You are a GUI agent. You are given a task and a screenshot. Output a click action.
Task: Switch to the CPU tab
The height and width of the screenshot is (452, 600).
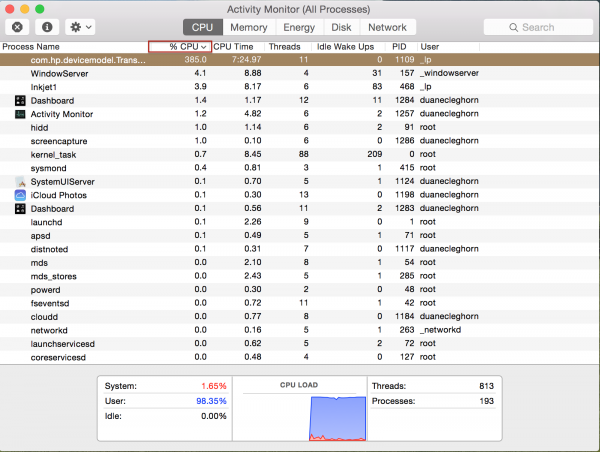point(202,28)
